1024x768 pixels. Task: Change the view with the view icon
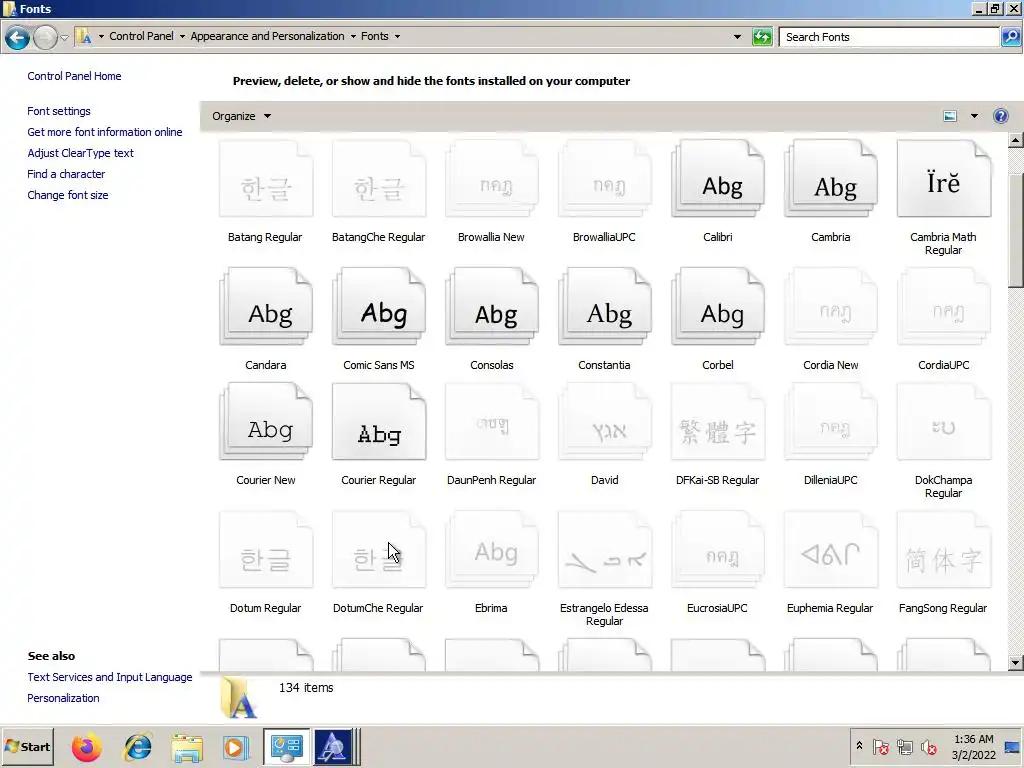tap(950, 116)
